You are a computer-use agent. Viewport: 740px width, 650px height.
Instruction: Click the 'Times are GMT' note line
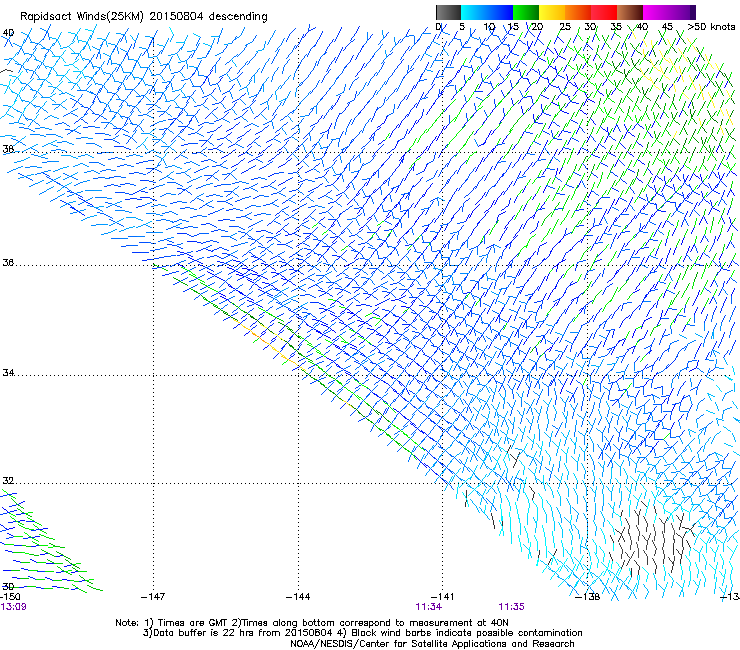click(311, 623)
